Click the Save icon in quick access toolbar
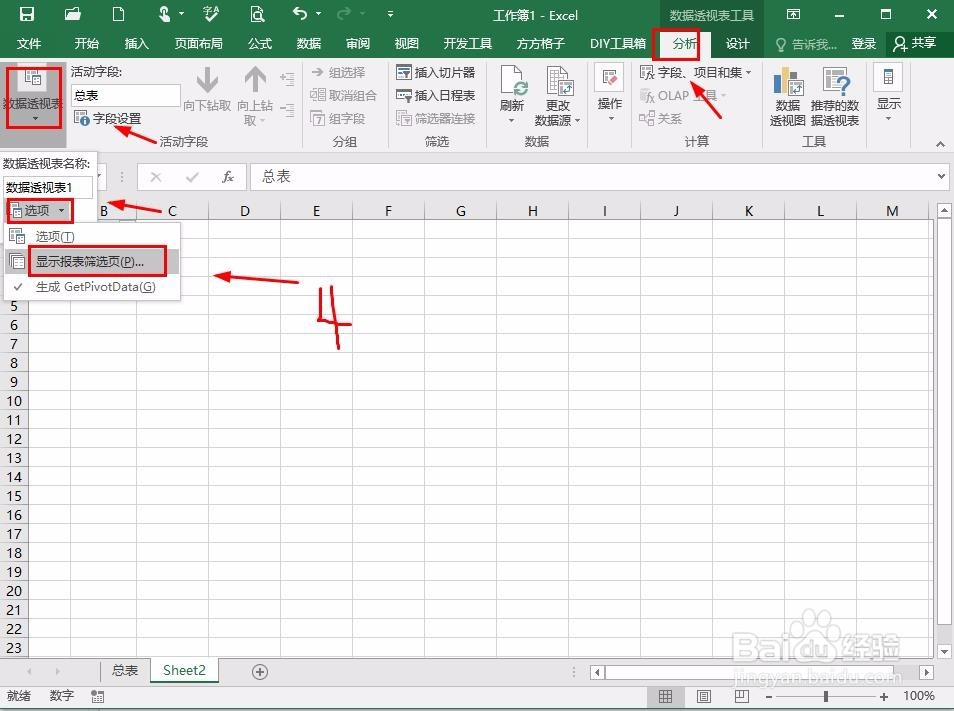This screenshot has height=711, width=954. click(x=27, y=13)
